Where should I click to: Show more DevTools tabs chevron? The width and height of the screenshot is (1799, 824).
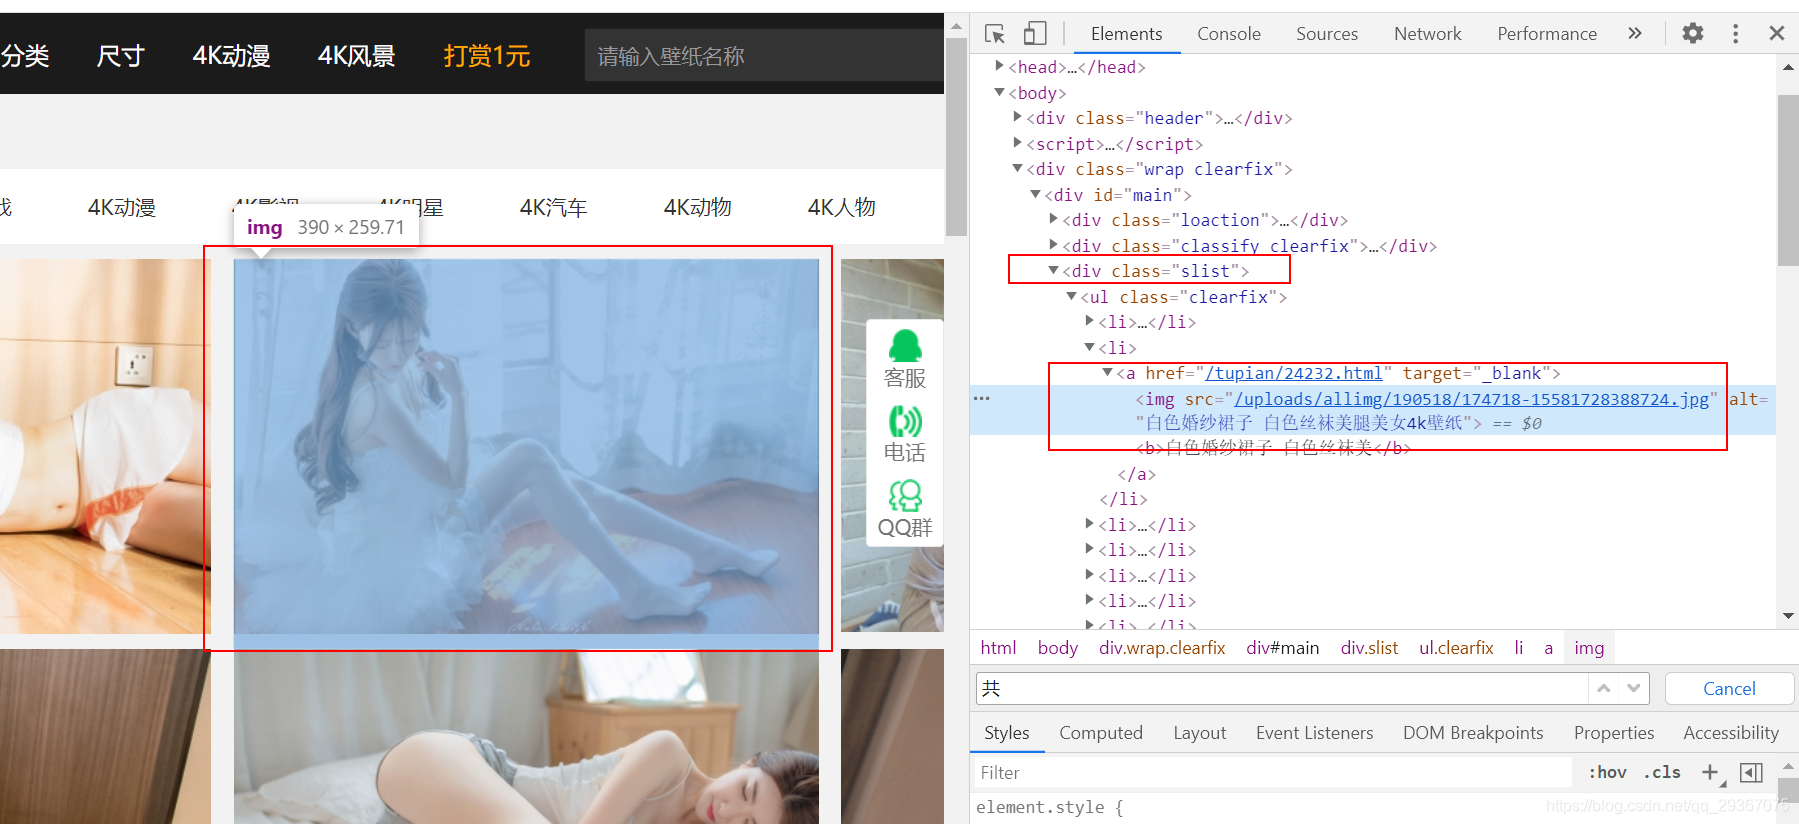pyautogui.click(x=1635, y=34)
